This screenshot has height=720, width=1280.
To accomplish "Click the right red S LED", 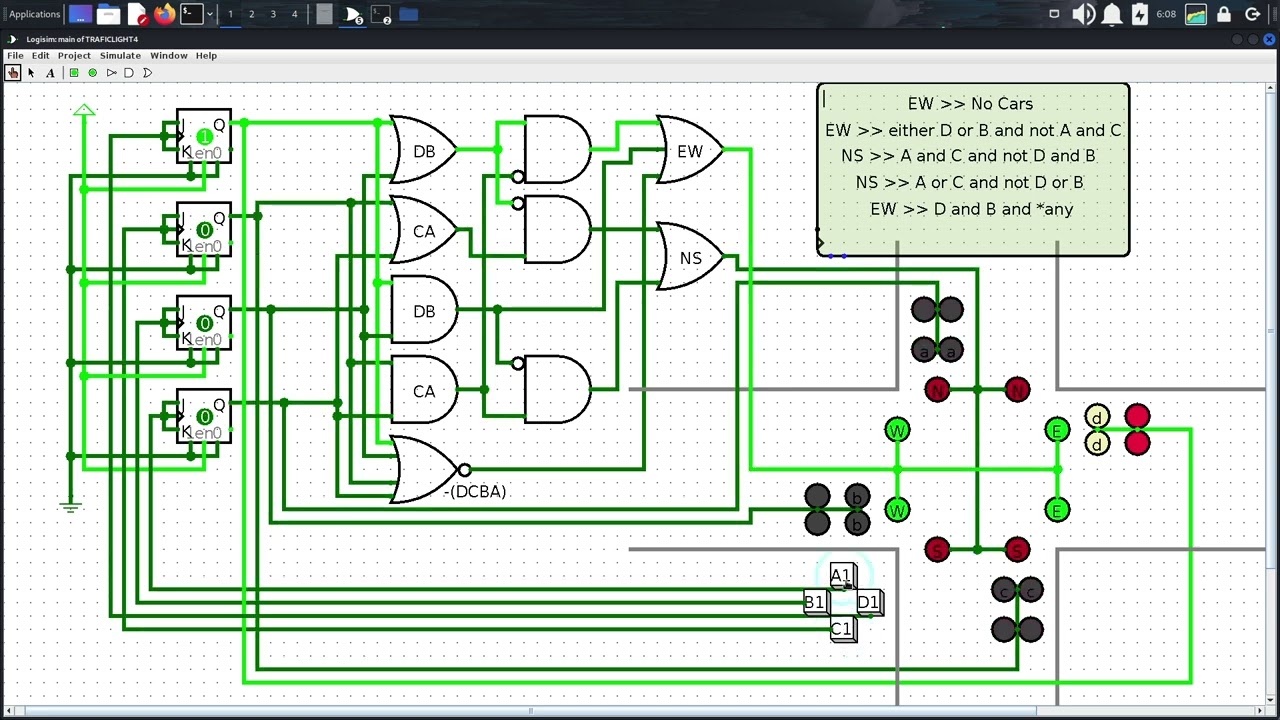I will [x=1017, y=550].
